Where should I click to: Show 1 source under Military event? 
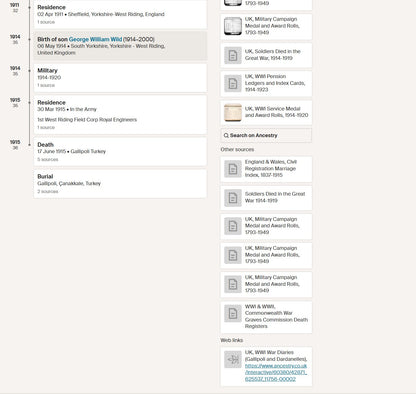(x=46, y=85)
